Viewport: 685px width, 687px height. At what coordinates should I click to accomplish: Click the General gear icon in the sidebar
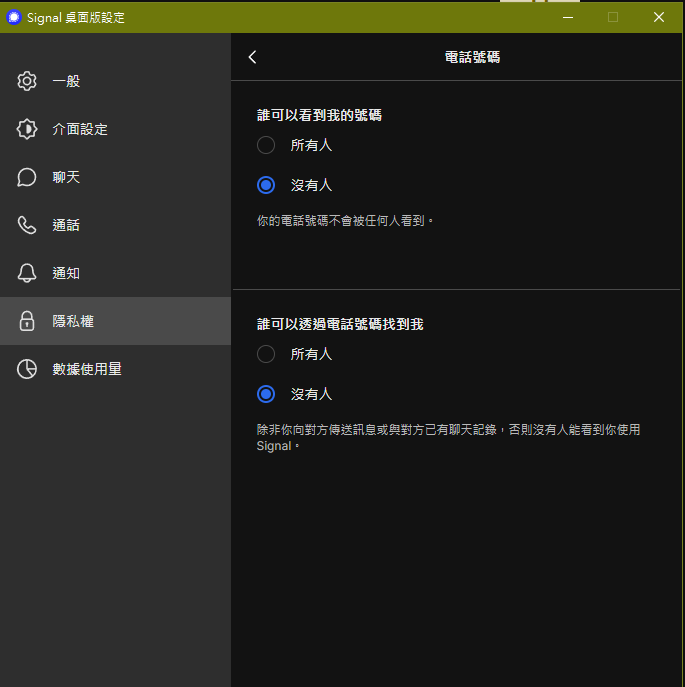[x=27, y=81]
